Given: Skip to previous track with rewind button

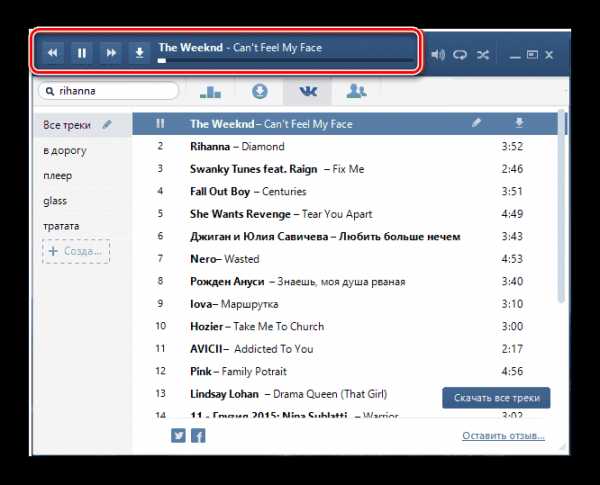Looking at the screenshot, I should 53,53.
